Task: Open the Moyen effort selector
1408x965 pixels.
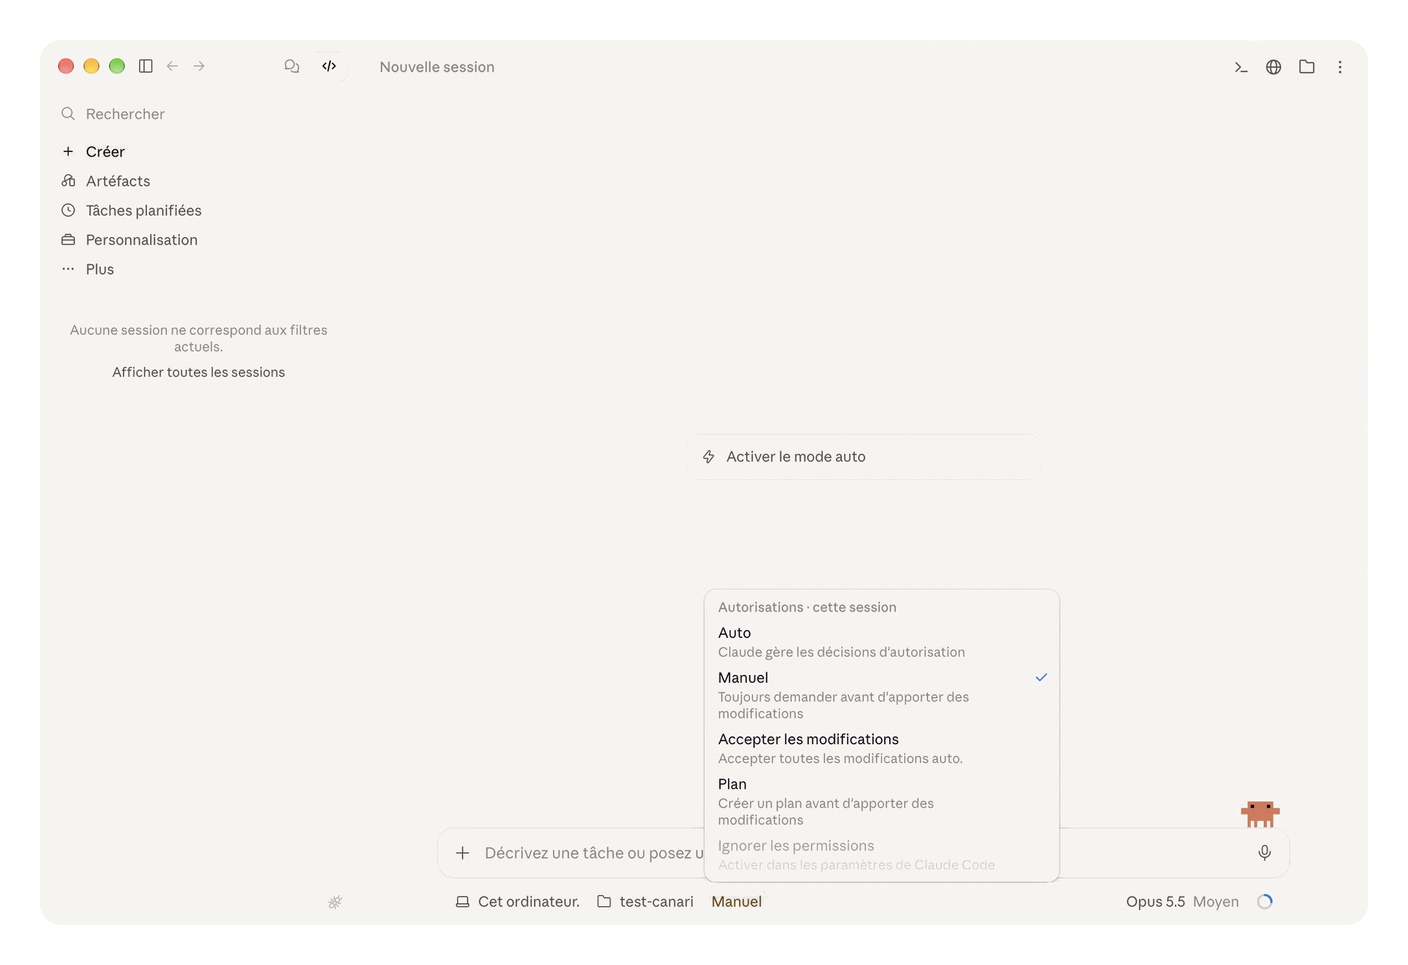Action: (x=1216, y=902)
